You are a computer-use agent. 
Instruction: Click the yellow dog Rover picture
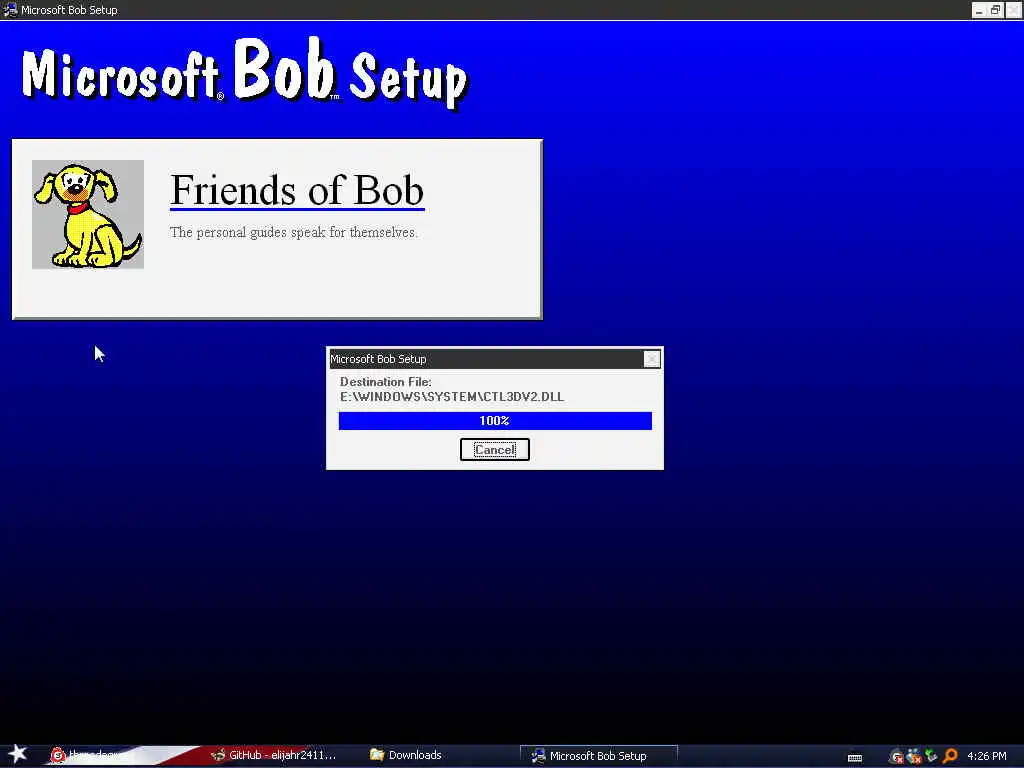[x=88, y=214]
